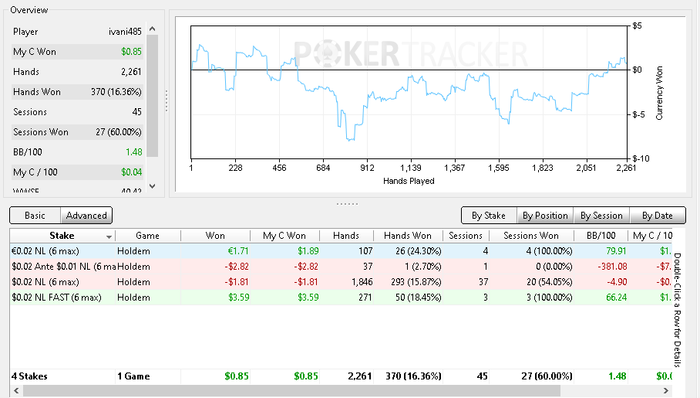Click the Double-Click a Row for Details label
The width and height of the screenshot is (700, 398).
tap(678, 310)
